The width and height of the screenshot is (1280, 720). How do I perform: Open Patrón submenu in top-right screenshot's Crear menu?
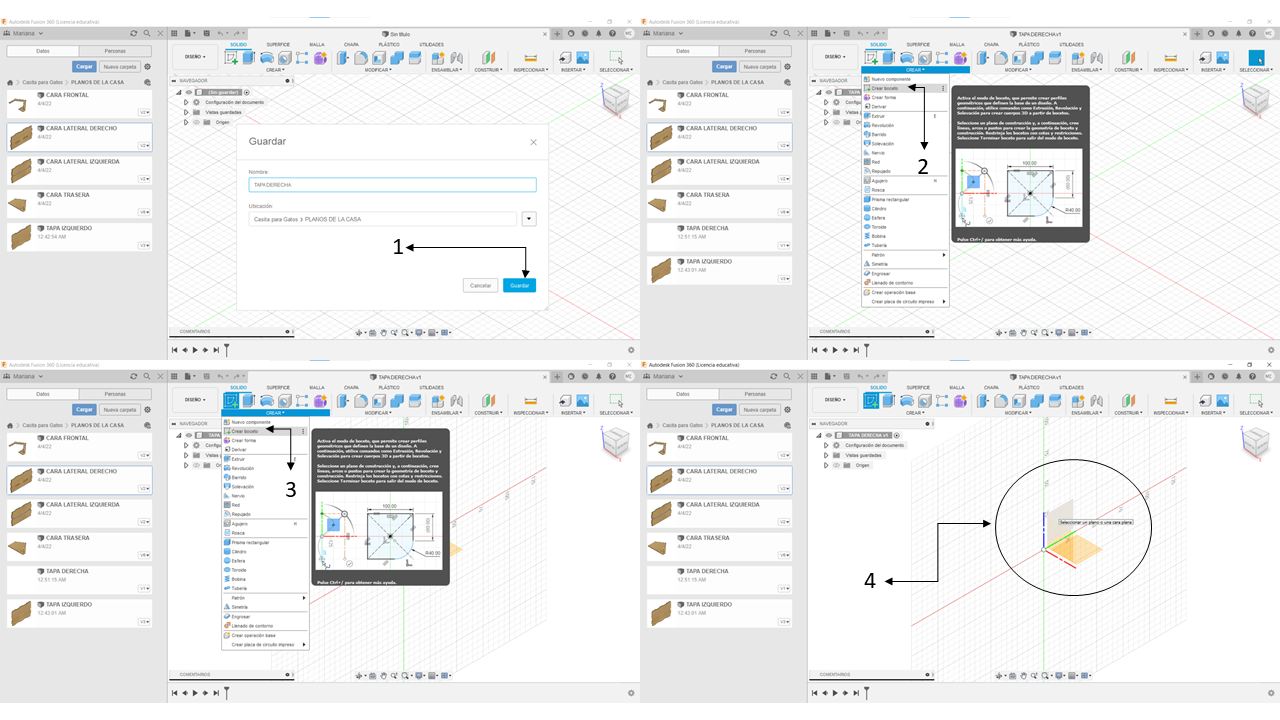(x=904, y=255)
